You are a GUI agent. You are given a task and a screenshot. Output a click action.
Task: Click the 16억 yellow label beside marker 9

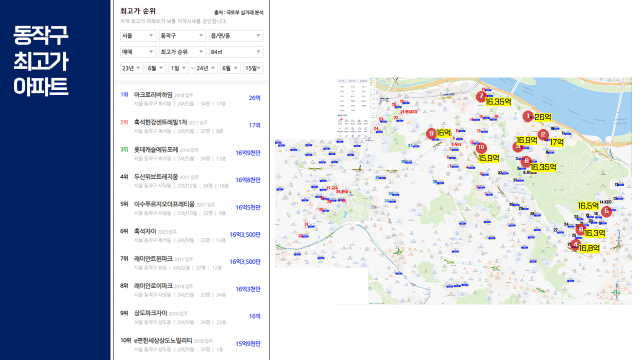coord(444,133)
